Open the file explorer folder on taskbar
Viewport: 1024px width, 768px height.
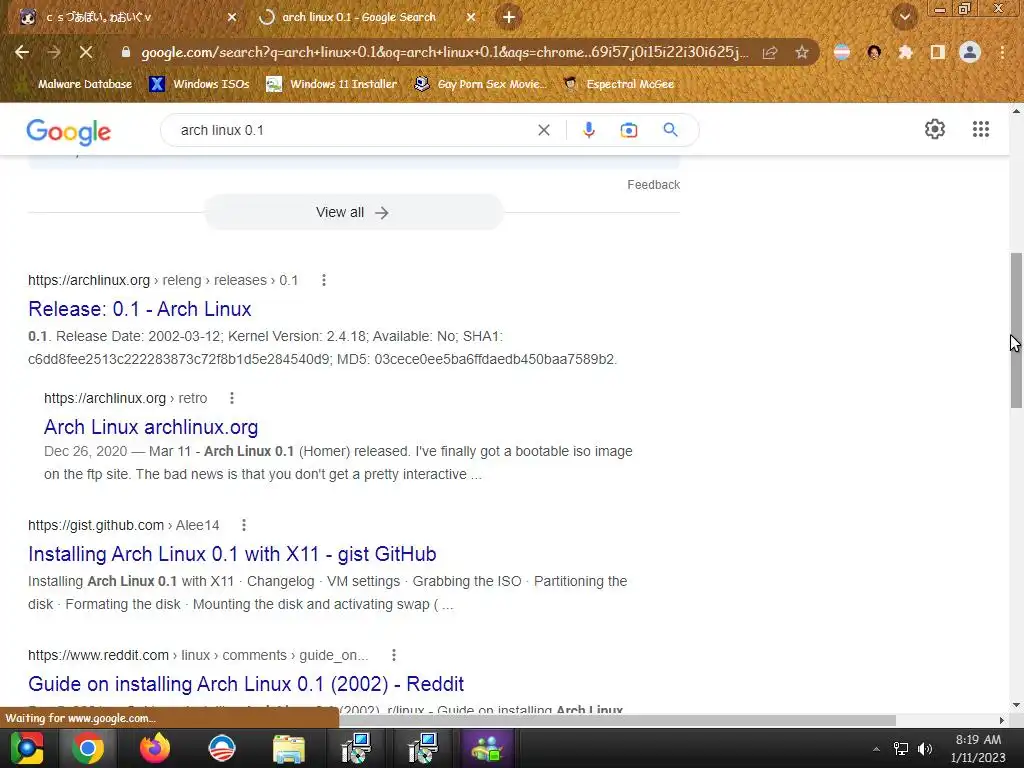coord(288,748)
